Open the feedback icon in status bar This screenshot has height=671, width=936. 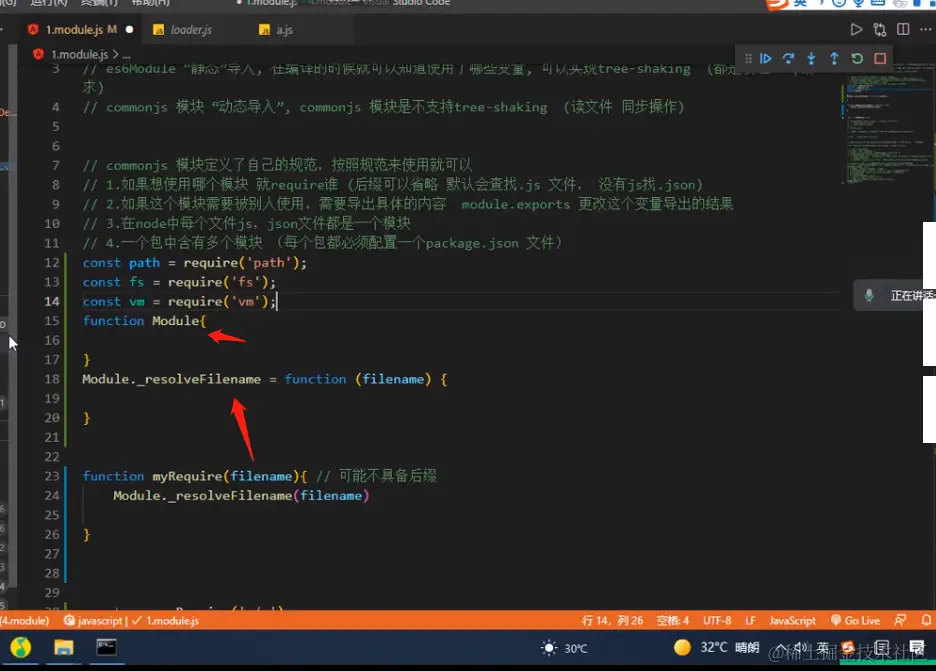click(900, 620)
